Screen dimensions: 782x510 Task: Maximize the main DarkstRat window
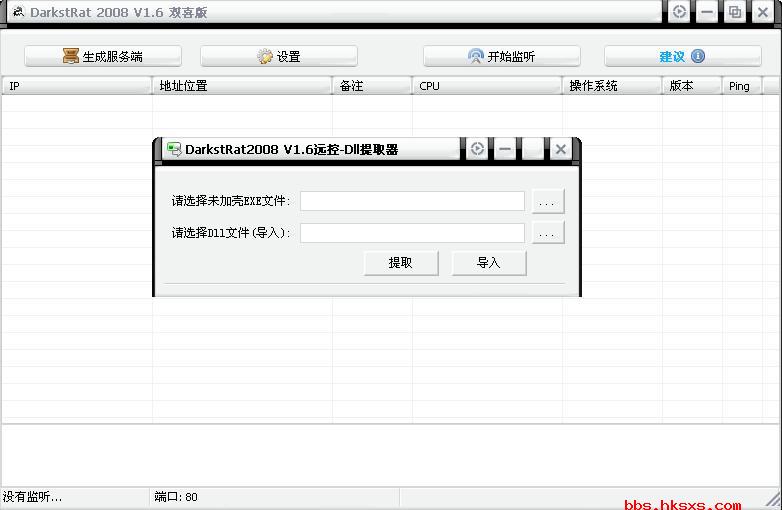735,11
